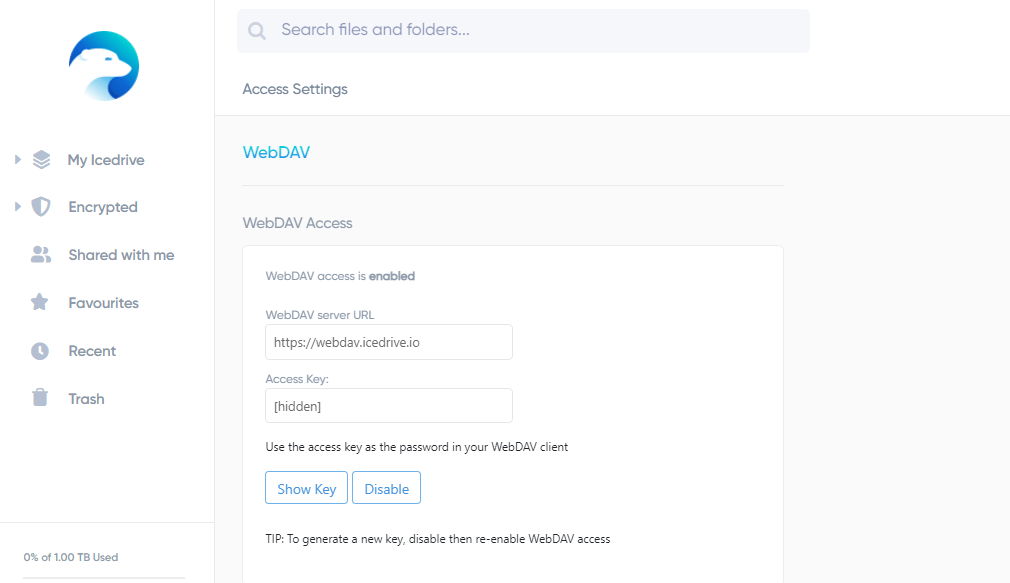Click the My Icedrive layers icon
This screenshot has height=583, width=1010.
[x=41, y=160]
